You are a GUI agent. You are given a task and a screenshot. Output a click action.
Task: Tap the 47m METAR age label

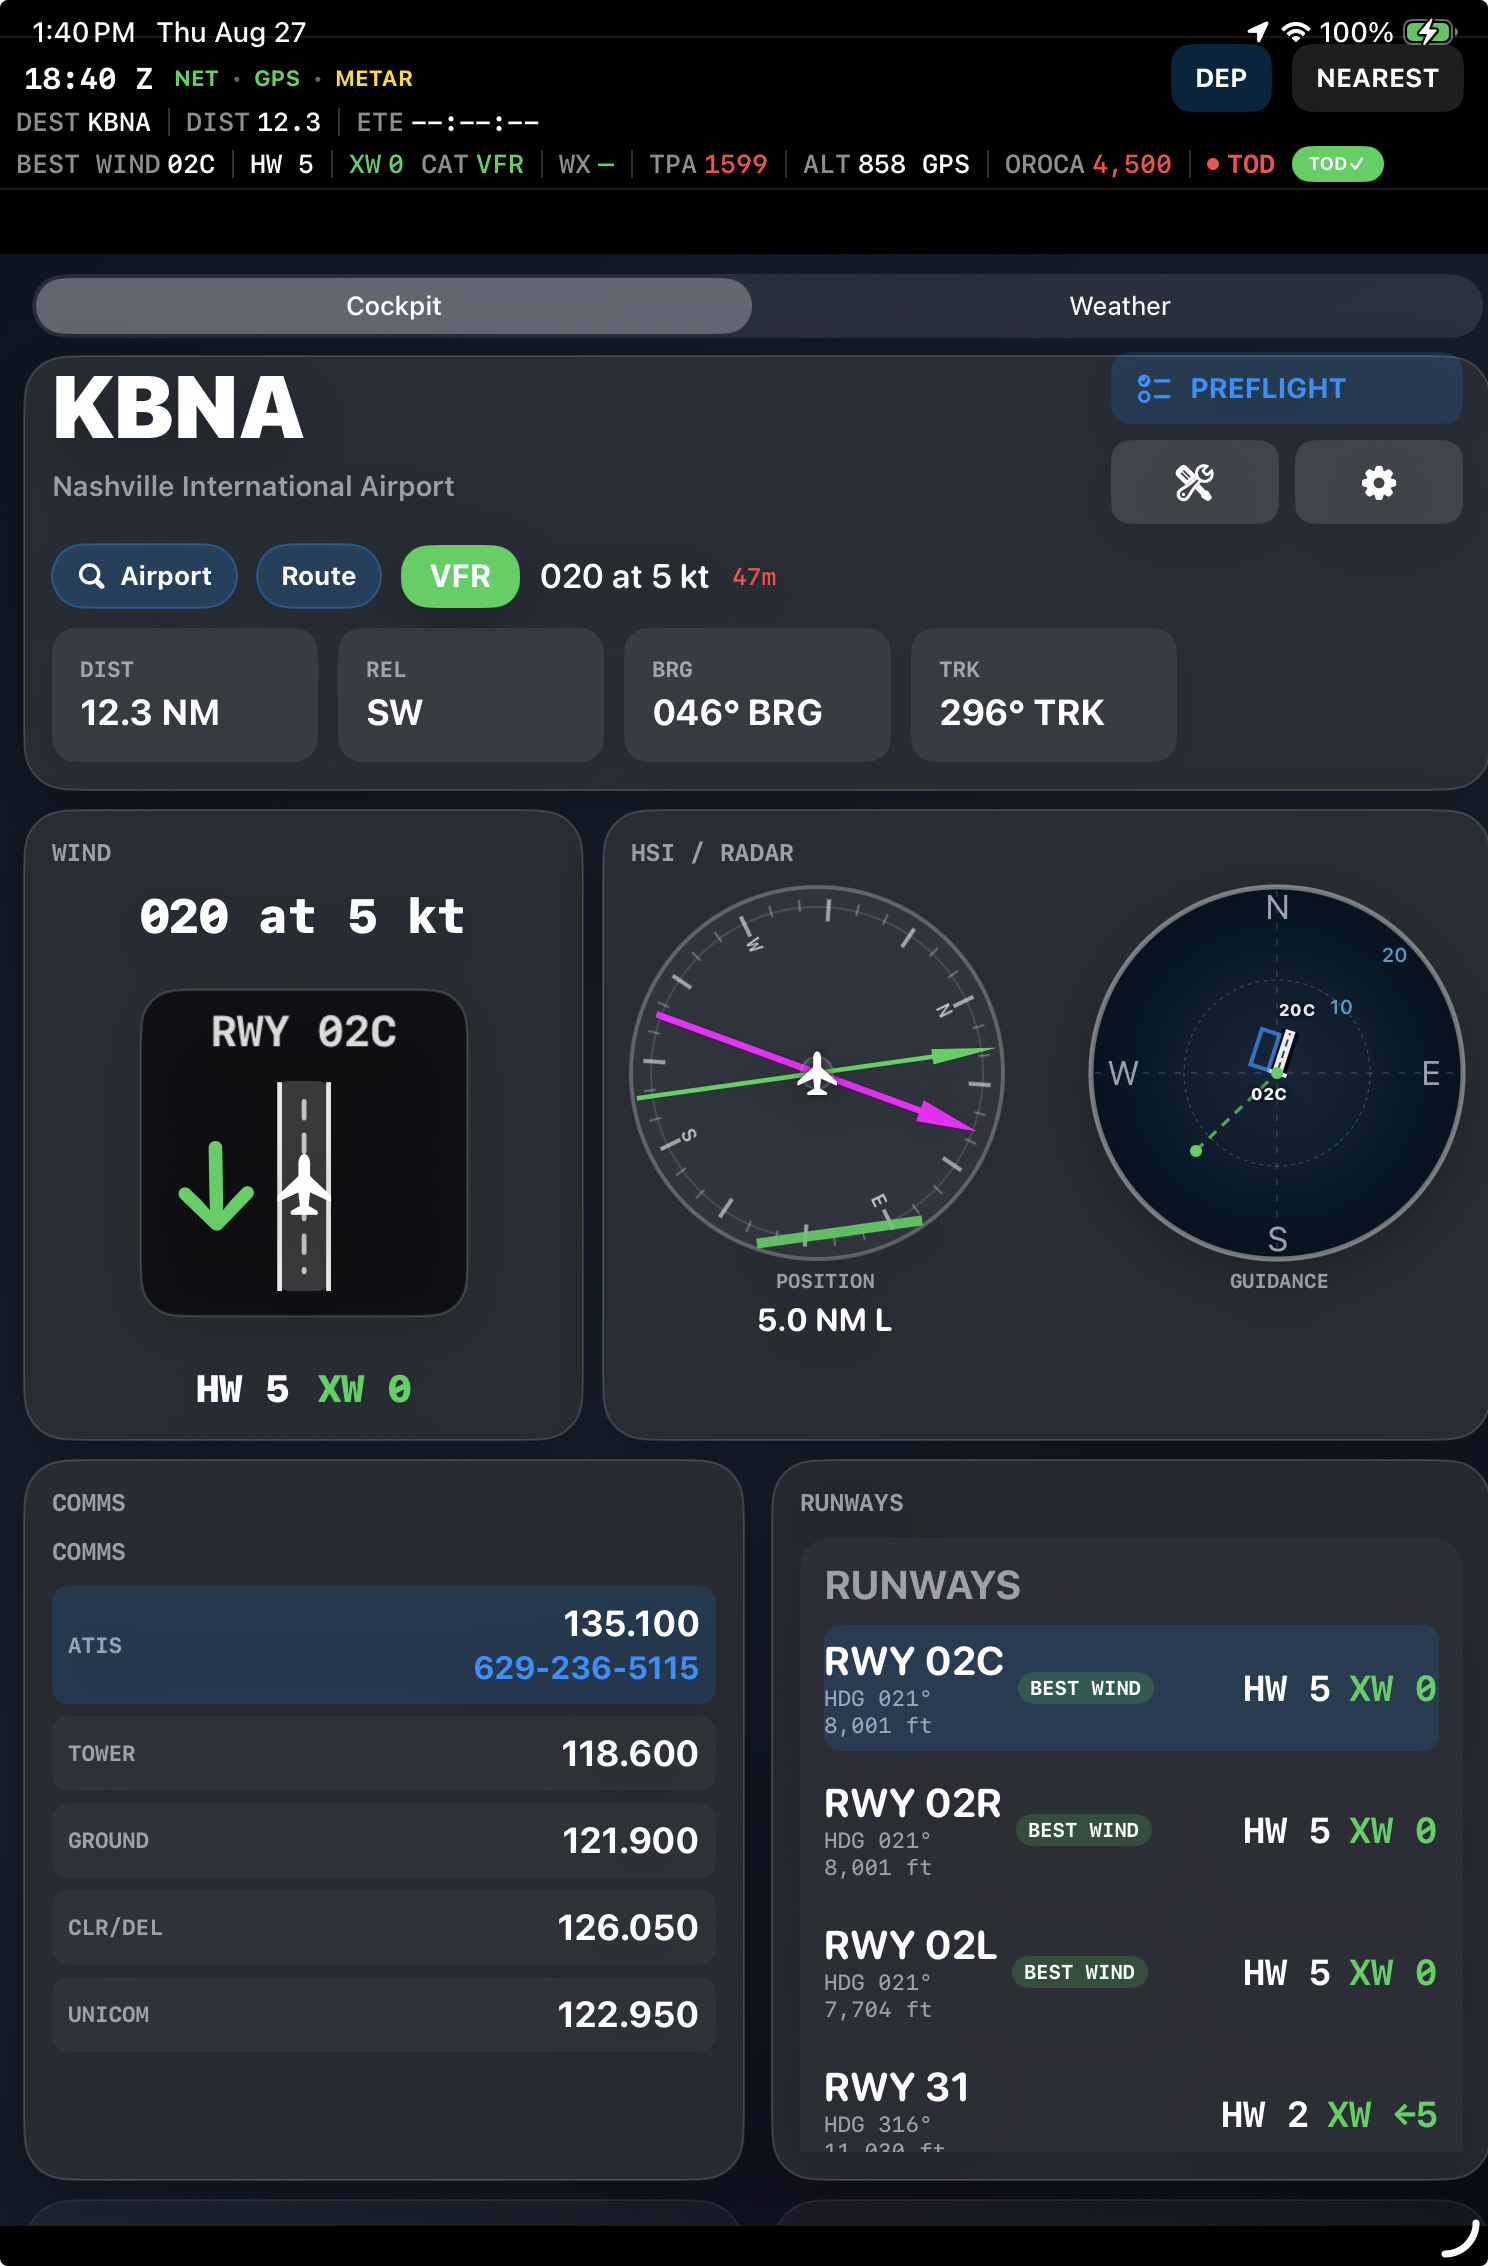coord(754,577)
